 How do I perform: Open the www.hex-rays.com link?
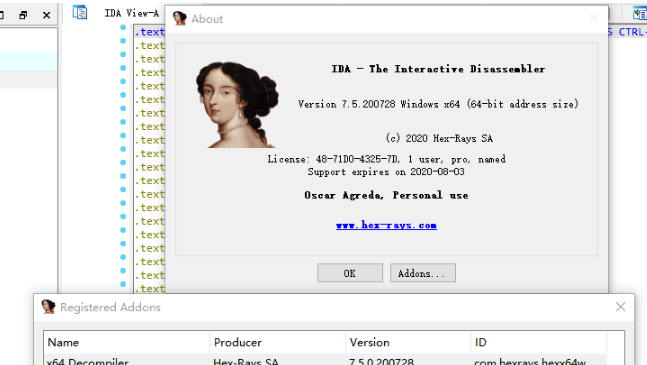coord(386,225)
